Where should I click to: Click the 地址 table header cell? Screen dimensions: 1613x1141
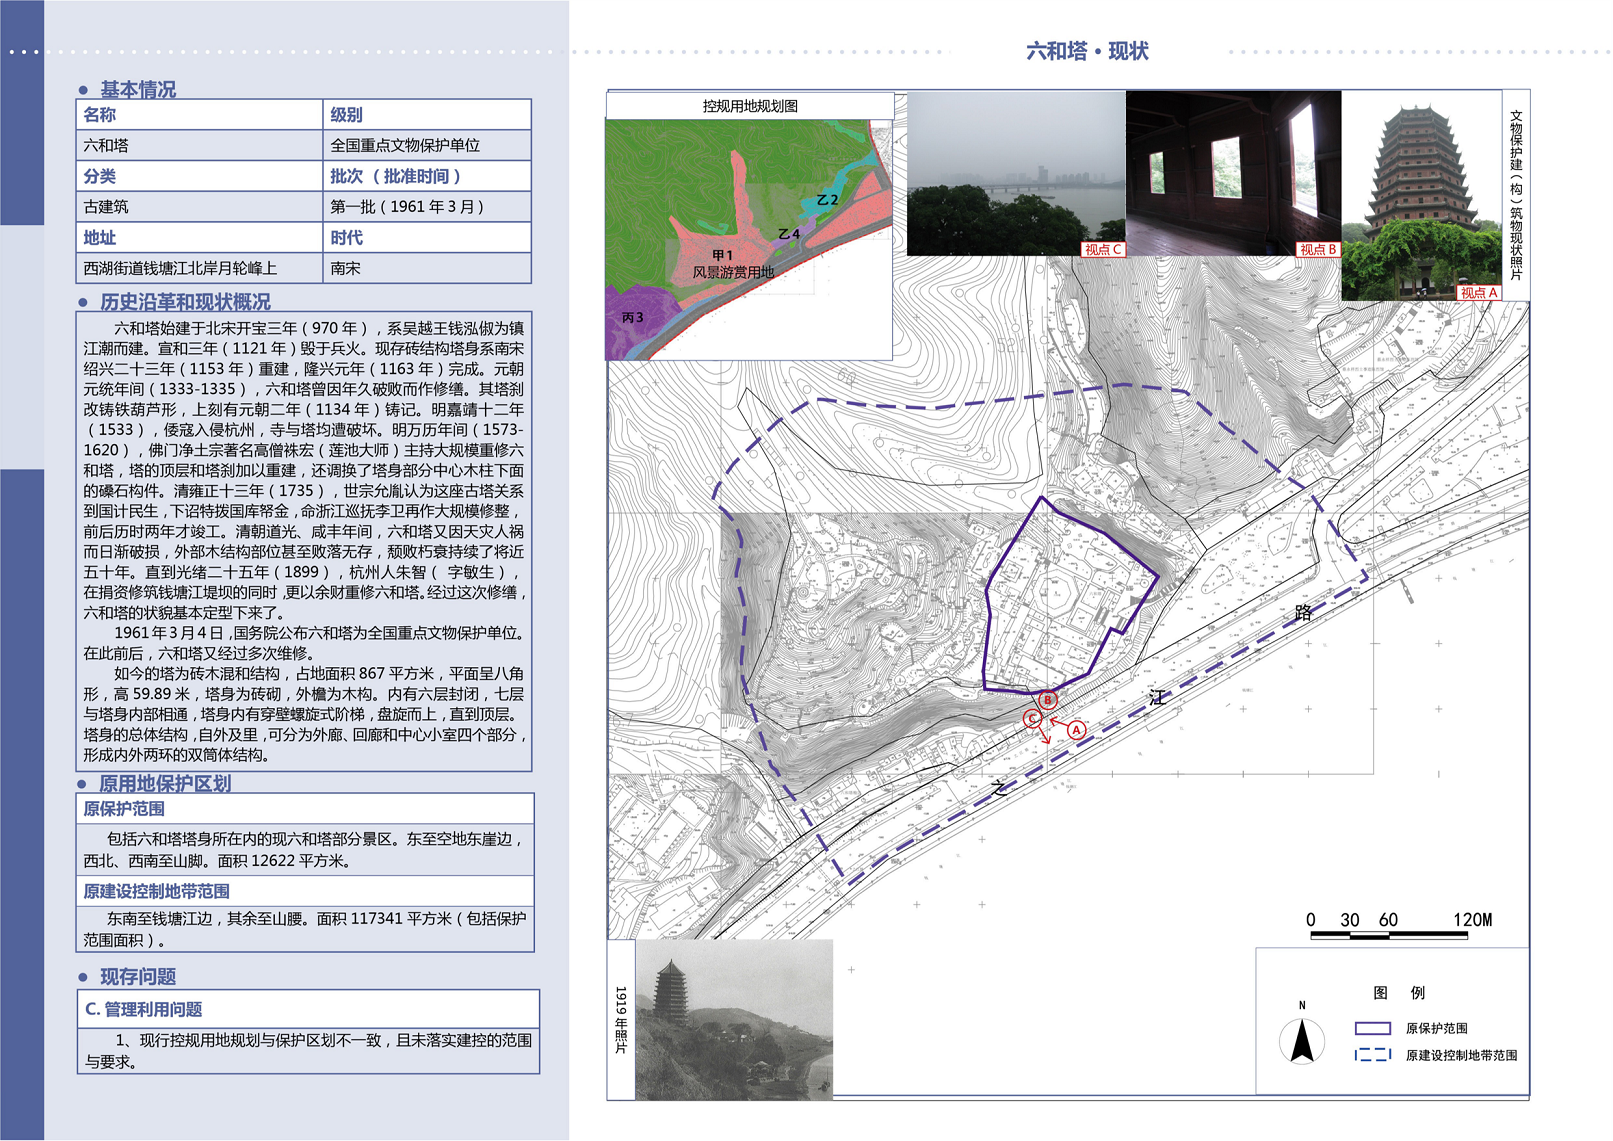pyautogui.click(x=200, y=238)
